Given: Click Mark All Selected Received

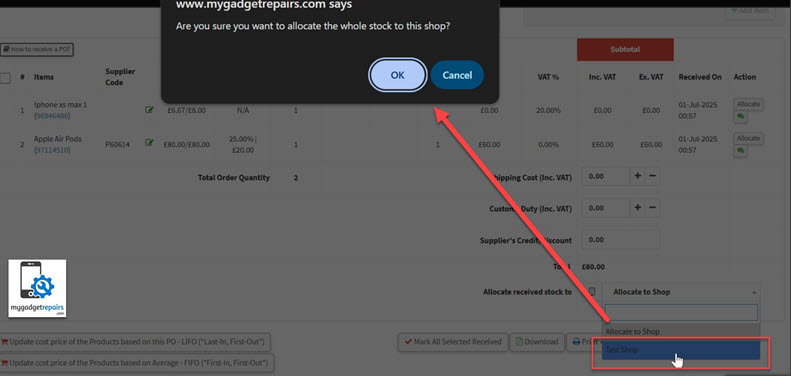Looking at the screenshot, I should [x=453, y=342].
